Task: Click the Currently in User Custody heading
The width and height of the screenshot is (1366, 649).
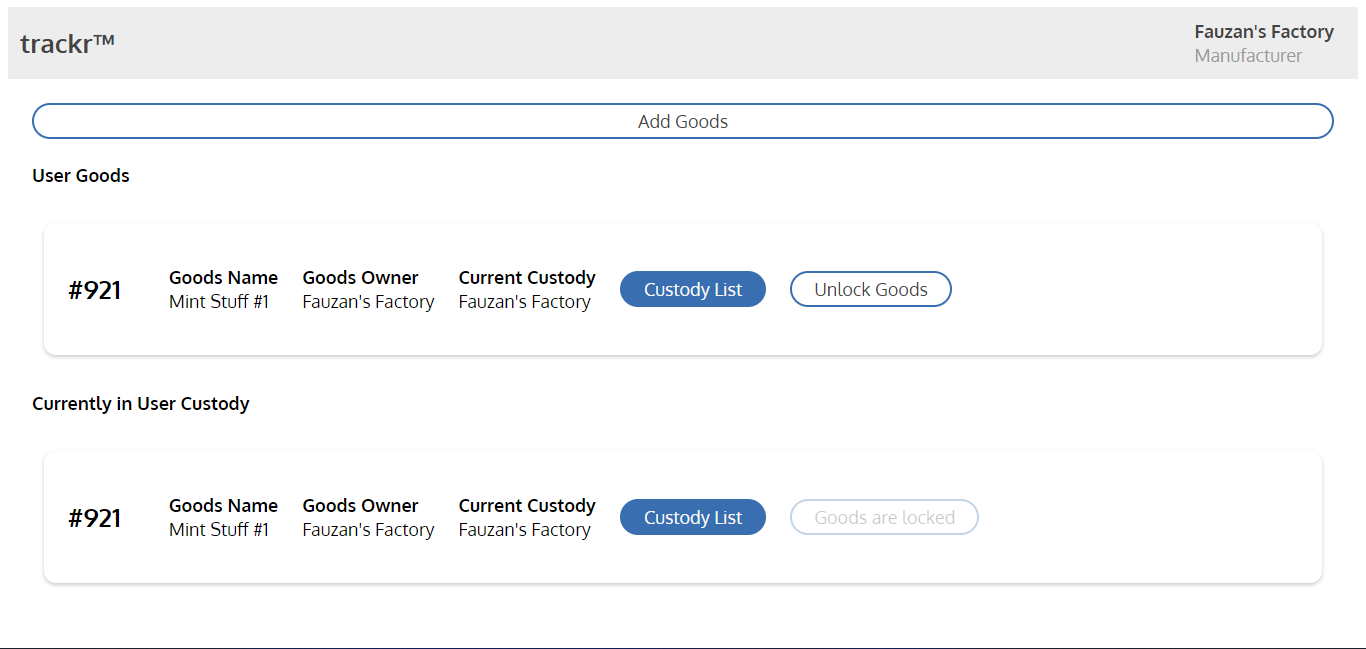Action: click(141, 404)
